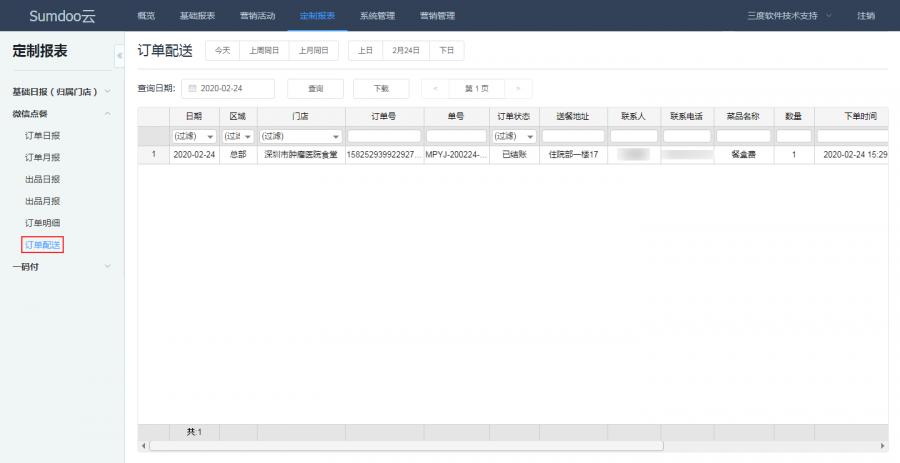Click the 下载 button

381,88
